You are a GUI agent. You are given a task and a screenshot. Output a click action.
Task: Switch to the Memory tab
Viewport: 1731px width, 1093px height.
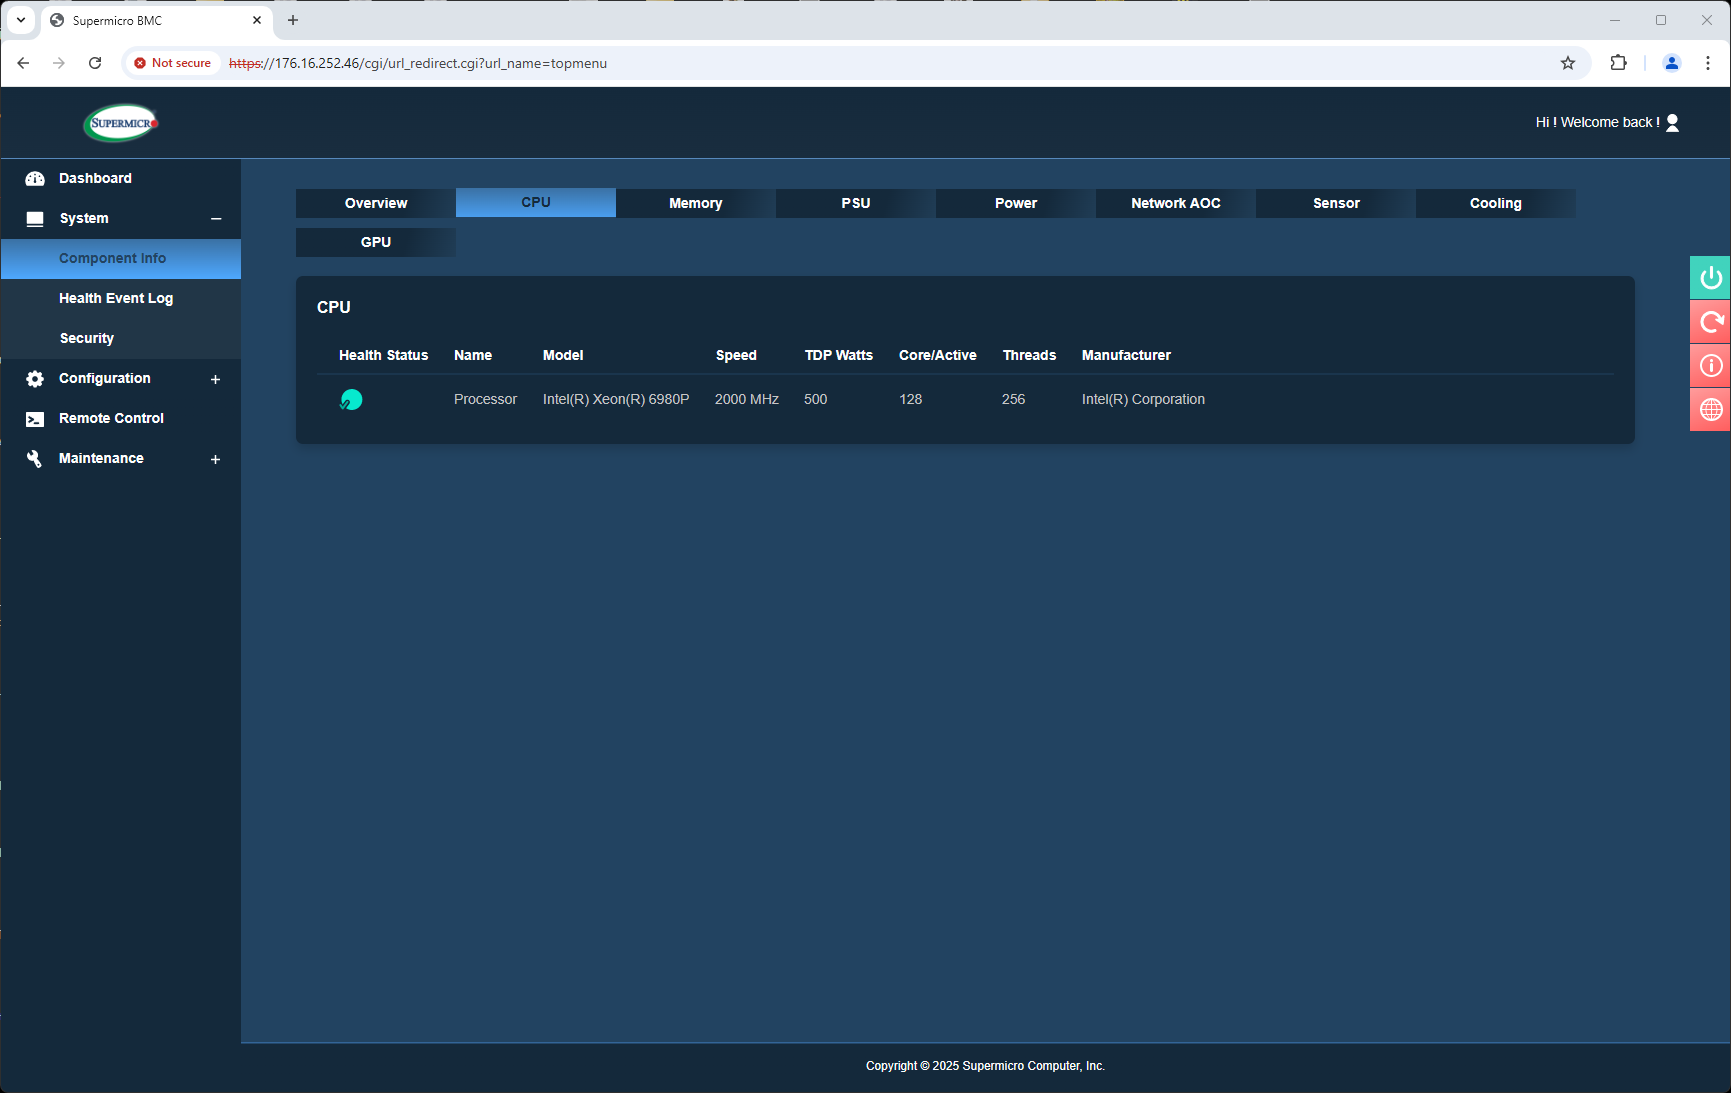pyautogui.click(x=696, y=203)
